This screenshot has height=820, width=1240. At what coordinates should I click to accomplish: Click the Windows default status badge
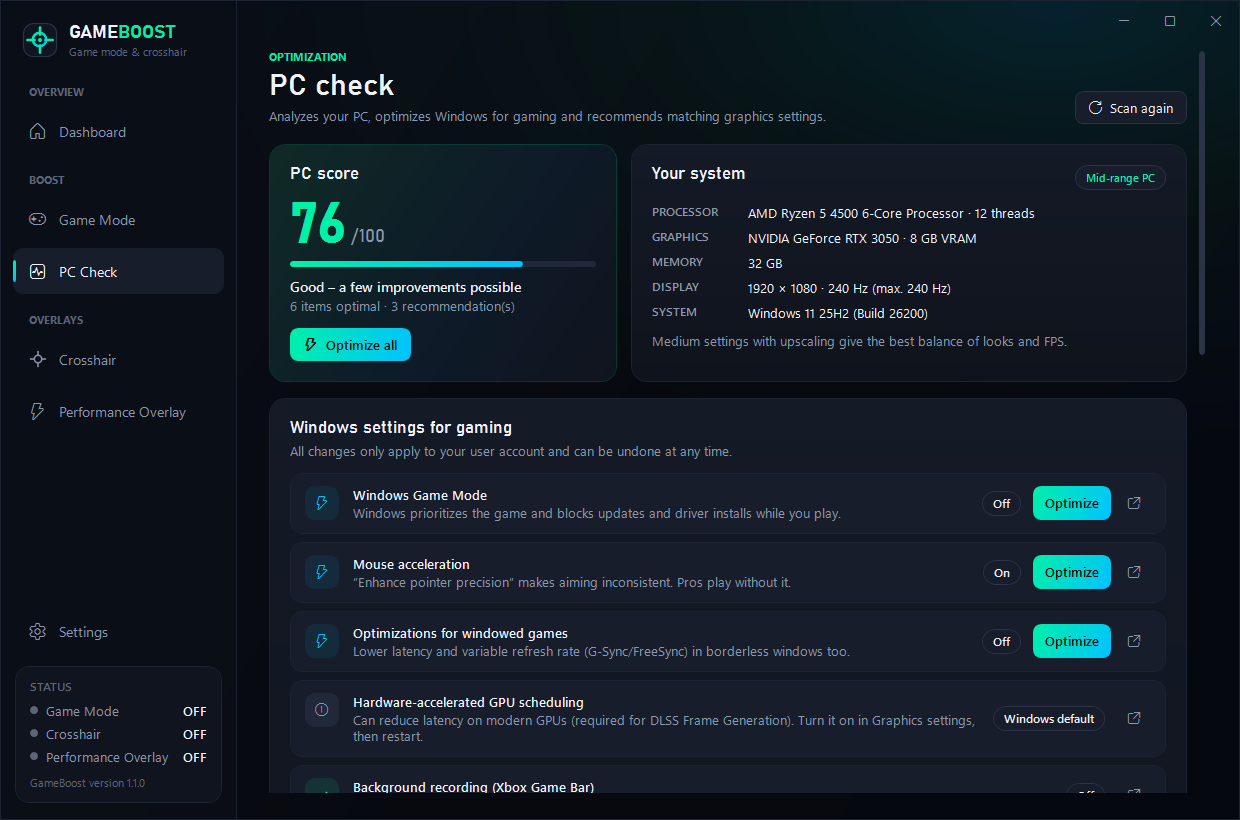1049,719
